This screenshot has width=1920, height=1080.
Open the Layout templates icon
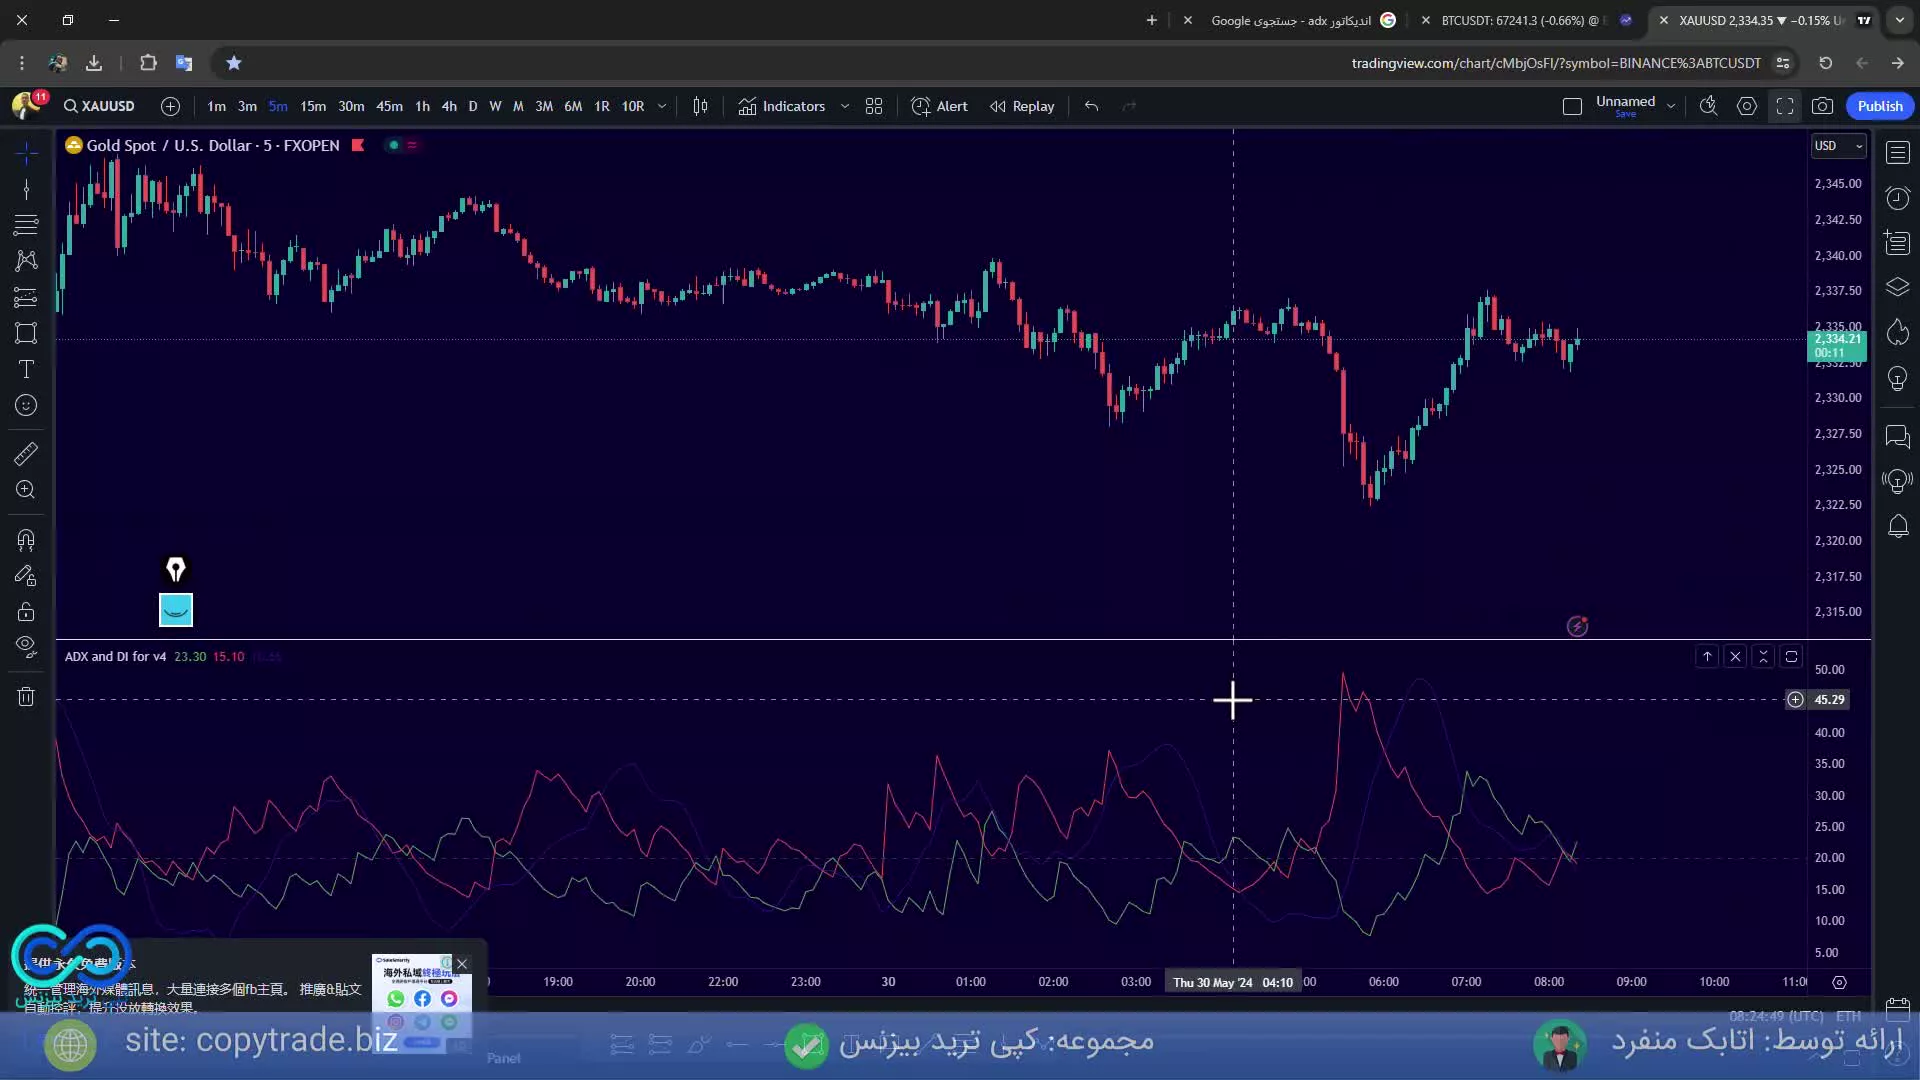(874, 105)
